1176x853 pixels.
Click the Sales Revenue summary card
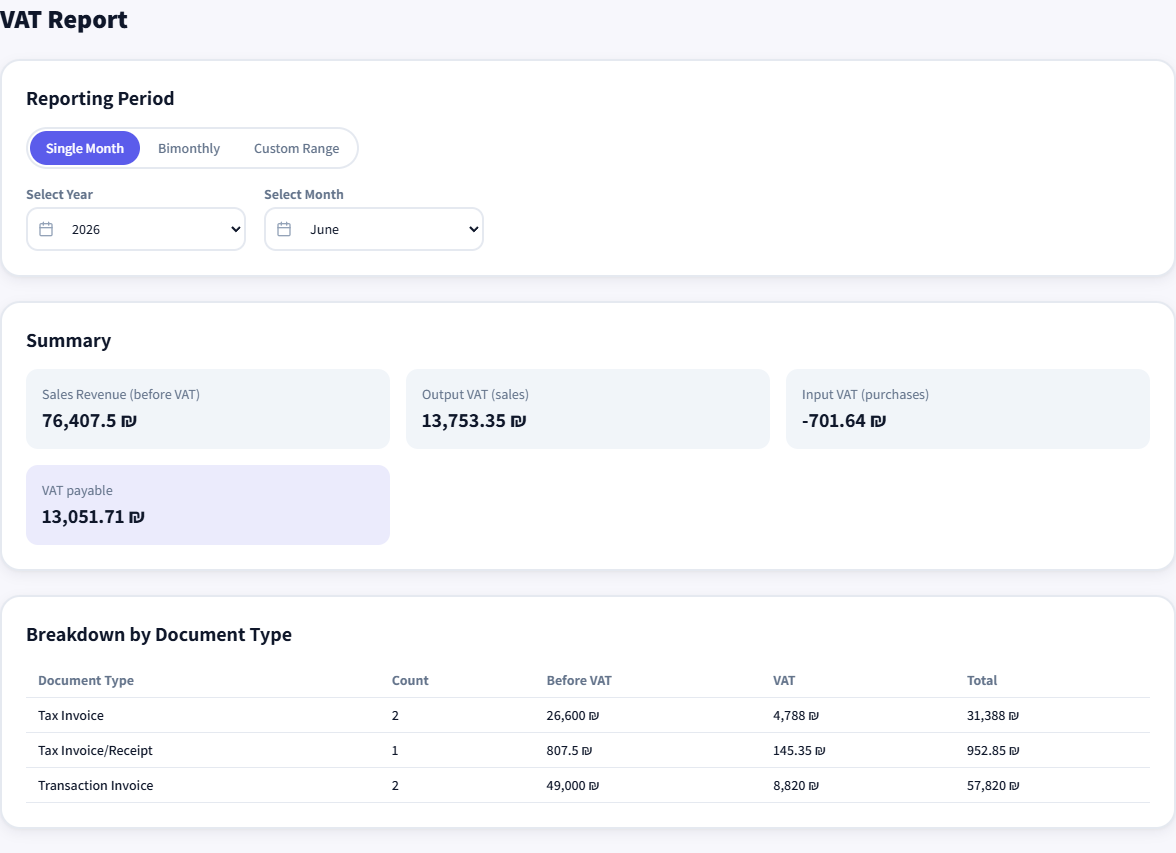[x=208, y=409]
